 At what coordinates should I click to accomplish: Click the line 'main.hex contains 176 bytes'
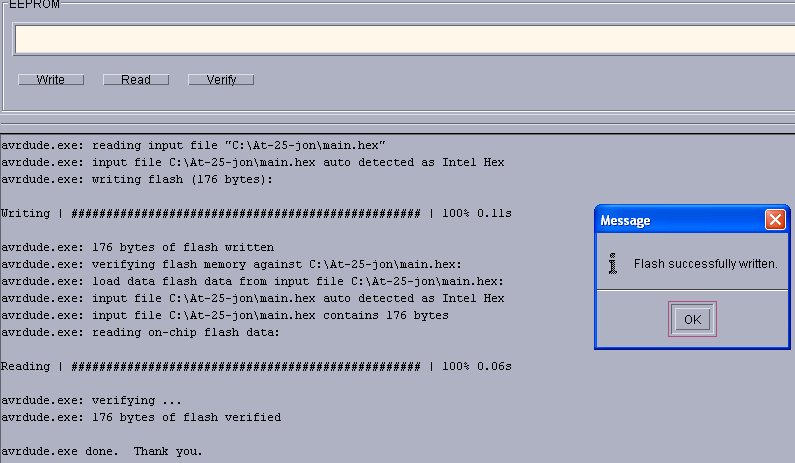coord(225,315)
